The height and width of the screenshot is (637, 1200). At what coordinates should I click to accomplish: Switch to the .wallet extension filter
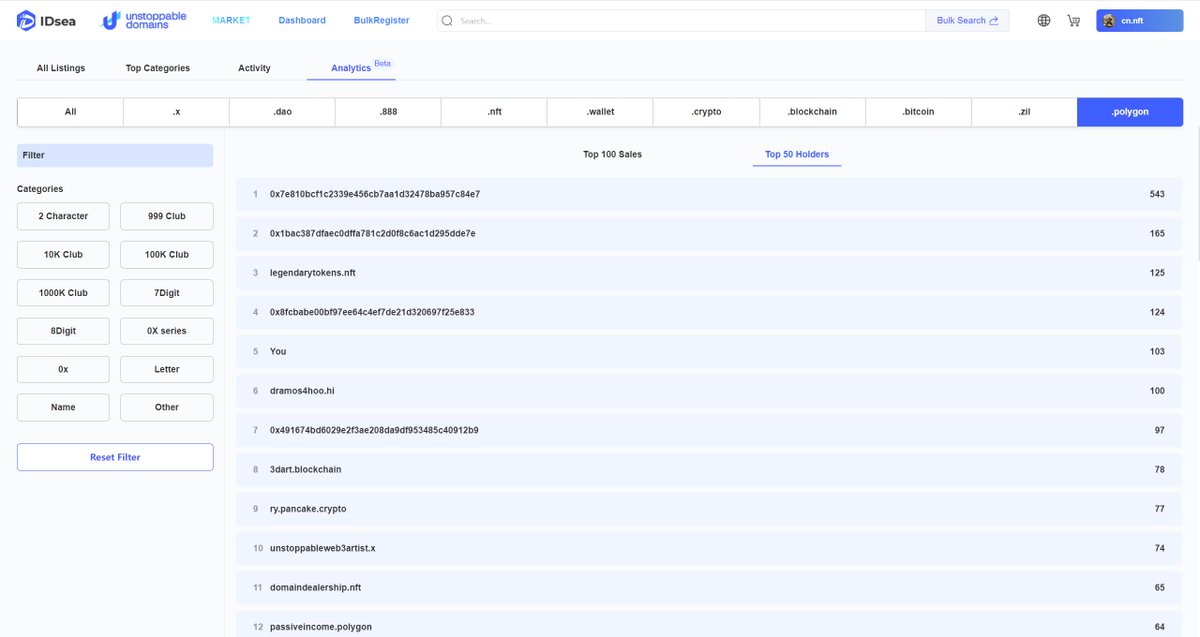pyautogui.click(x=600, y=111)
